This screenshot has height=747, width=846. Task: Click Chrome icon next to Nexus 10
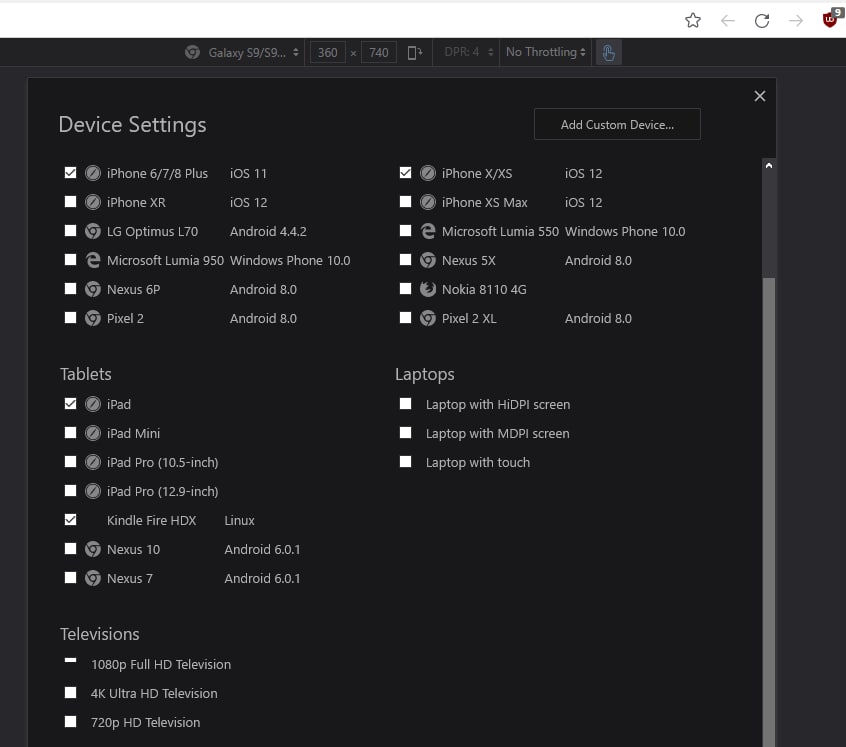coord(93,550)
